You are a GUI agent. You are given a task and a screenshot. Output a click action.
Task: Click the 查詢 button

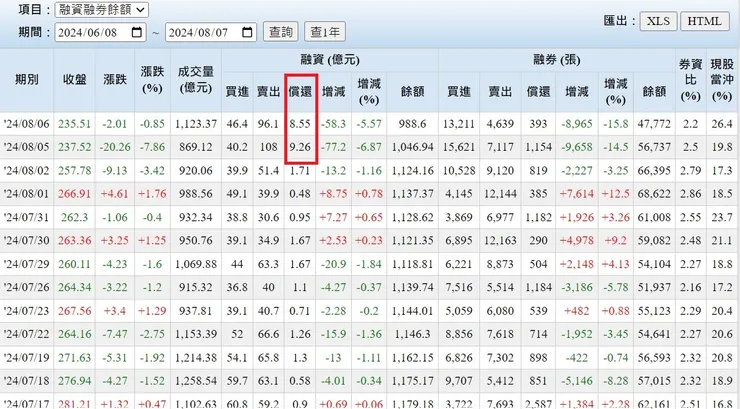tap(280, 32)
